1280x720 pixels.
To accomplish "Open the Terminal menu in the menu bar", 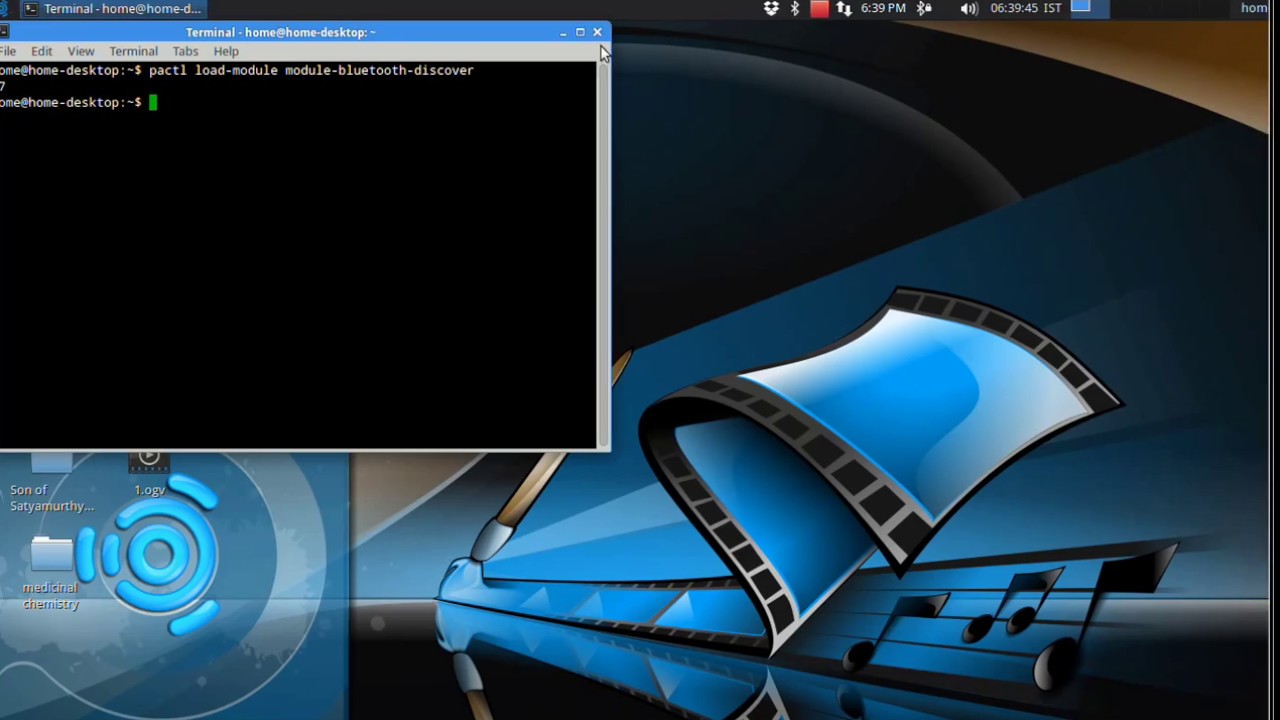I will [x=133, y=51].
